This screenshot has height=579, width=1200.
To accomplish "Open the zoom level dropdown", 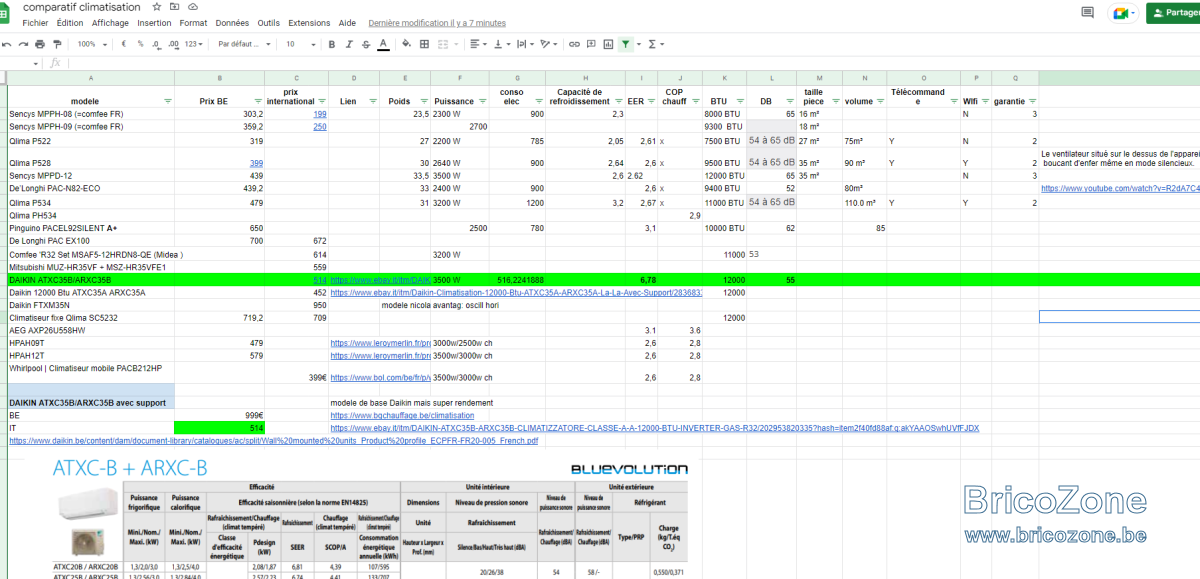I will [92, 44].
